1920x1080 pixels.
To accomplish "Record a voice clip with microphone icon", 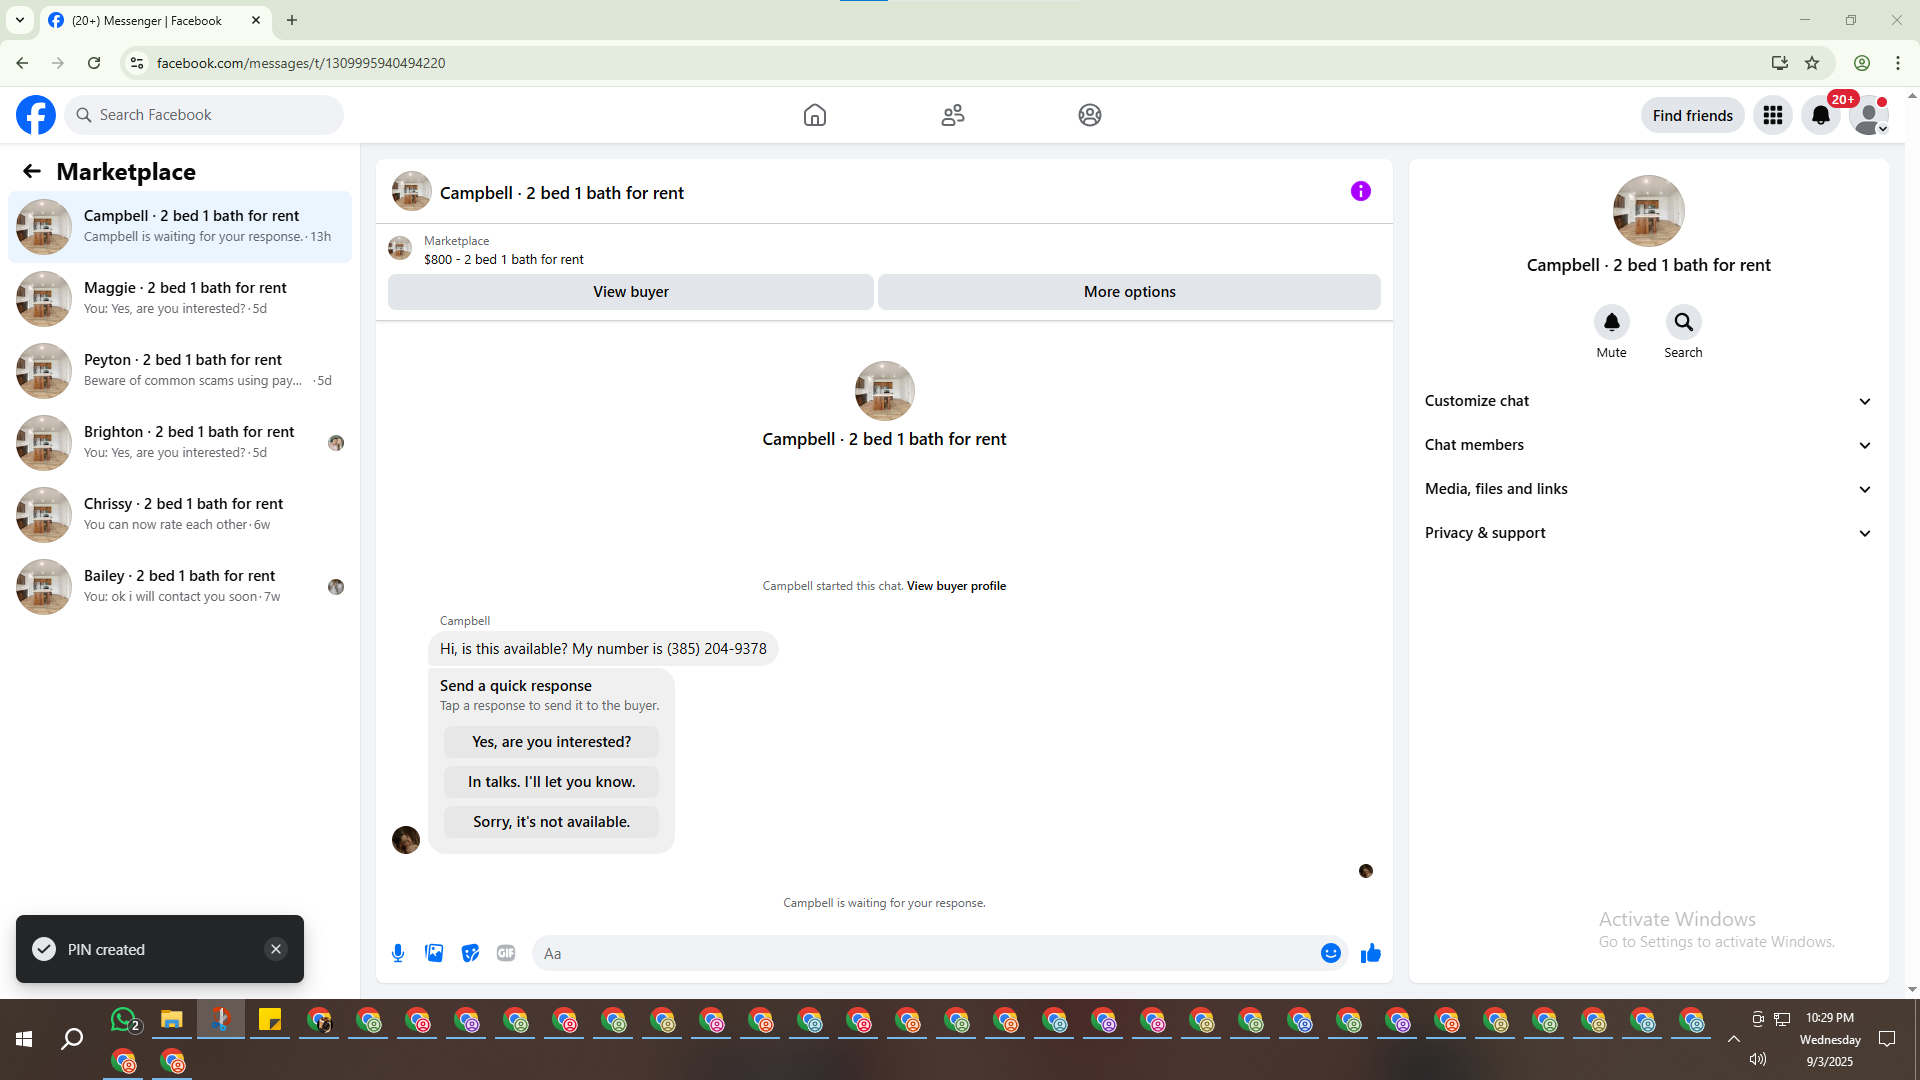I will 398,953.
